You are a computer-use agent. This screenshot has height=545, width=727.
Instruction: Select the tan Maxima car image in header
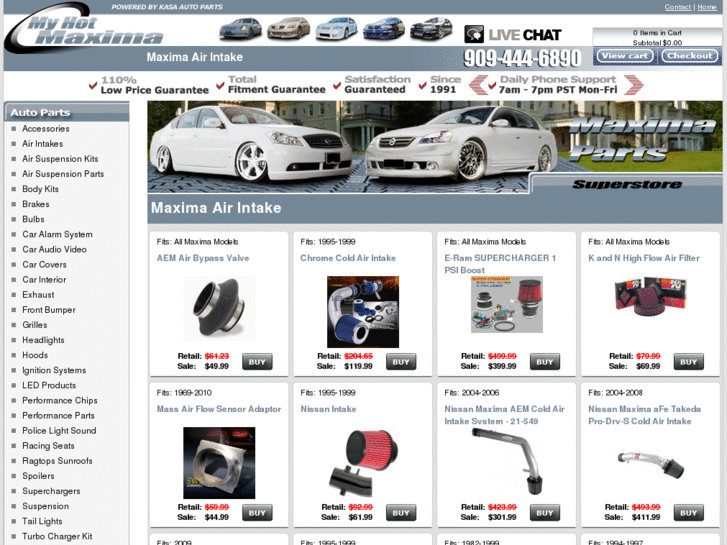coord(288,29)
